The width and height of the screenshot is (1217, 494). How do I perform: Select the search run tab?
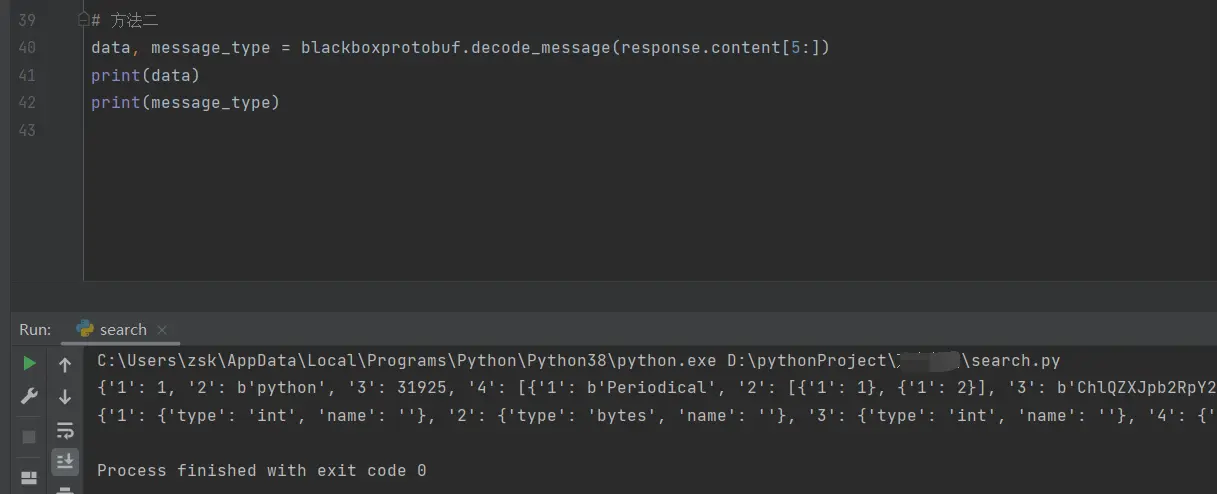coord(122,329)
